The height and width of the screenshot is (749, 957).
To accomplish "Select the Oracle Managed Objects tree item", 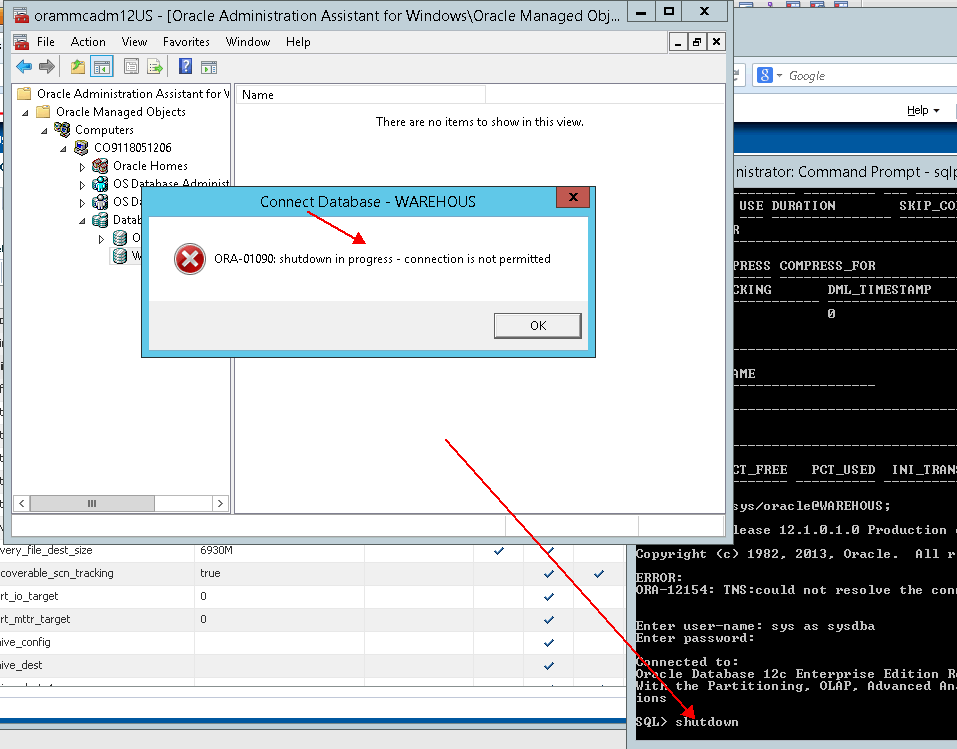I will (x=121, y=112).
